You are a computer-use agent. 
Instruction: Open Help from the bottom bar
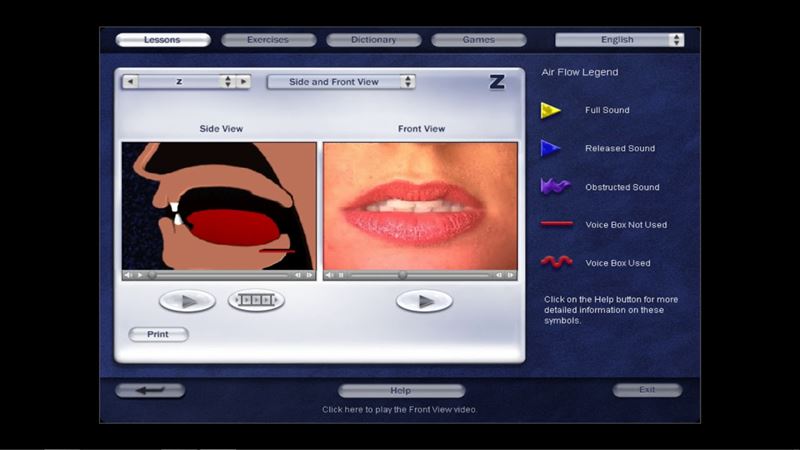[x=401, y=391]
